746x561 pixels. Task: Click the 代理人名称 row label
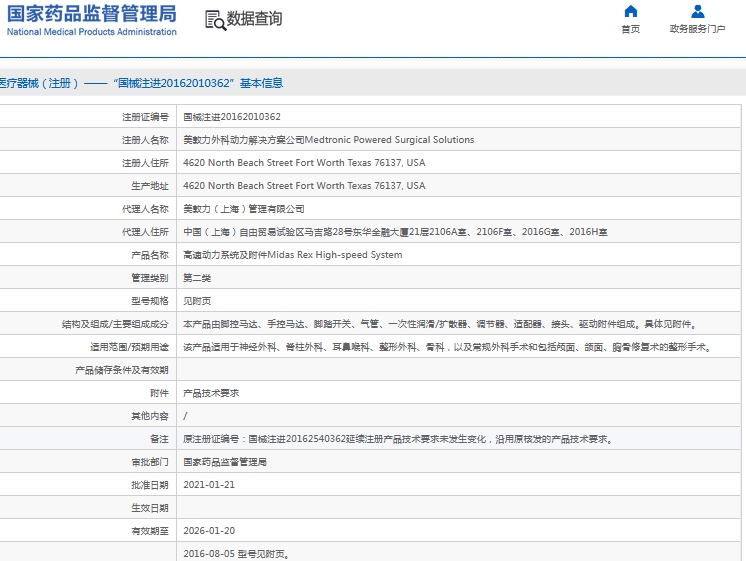tap(145, 209)
